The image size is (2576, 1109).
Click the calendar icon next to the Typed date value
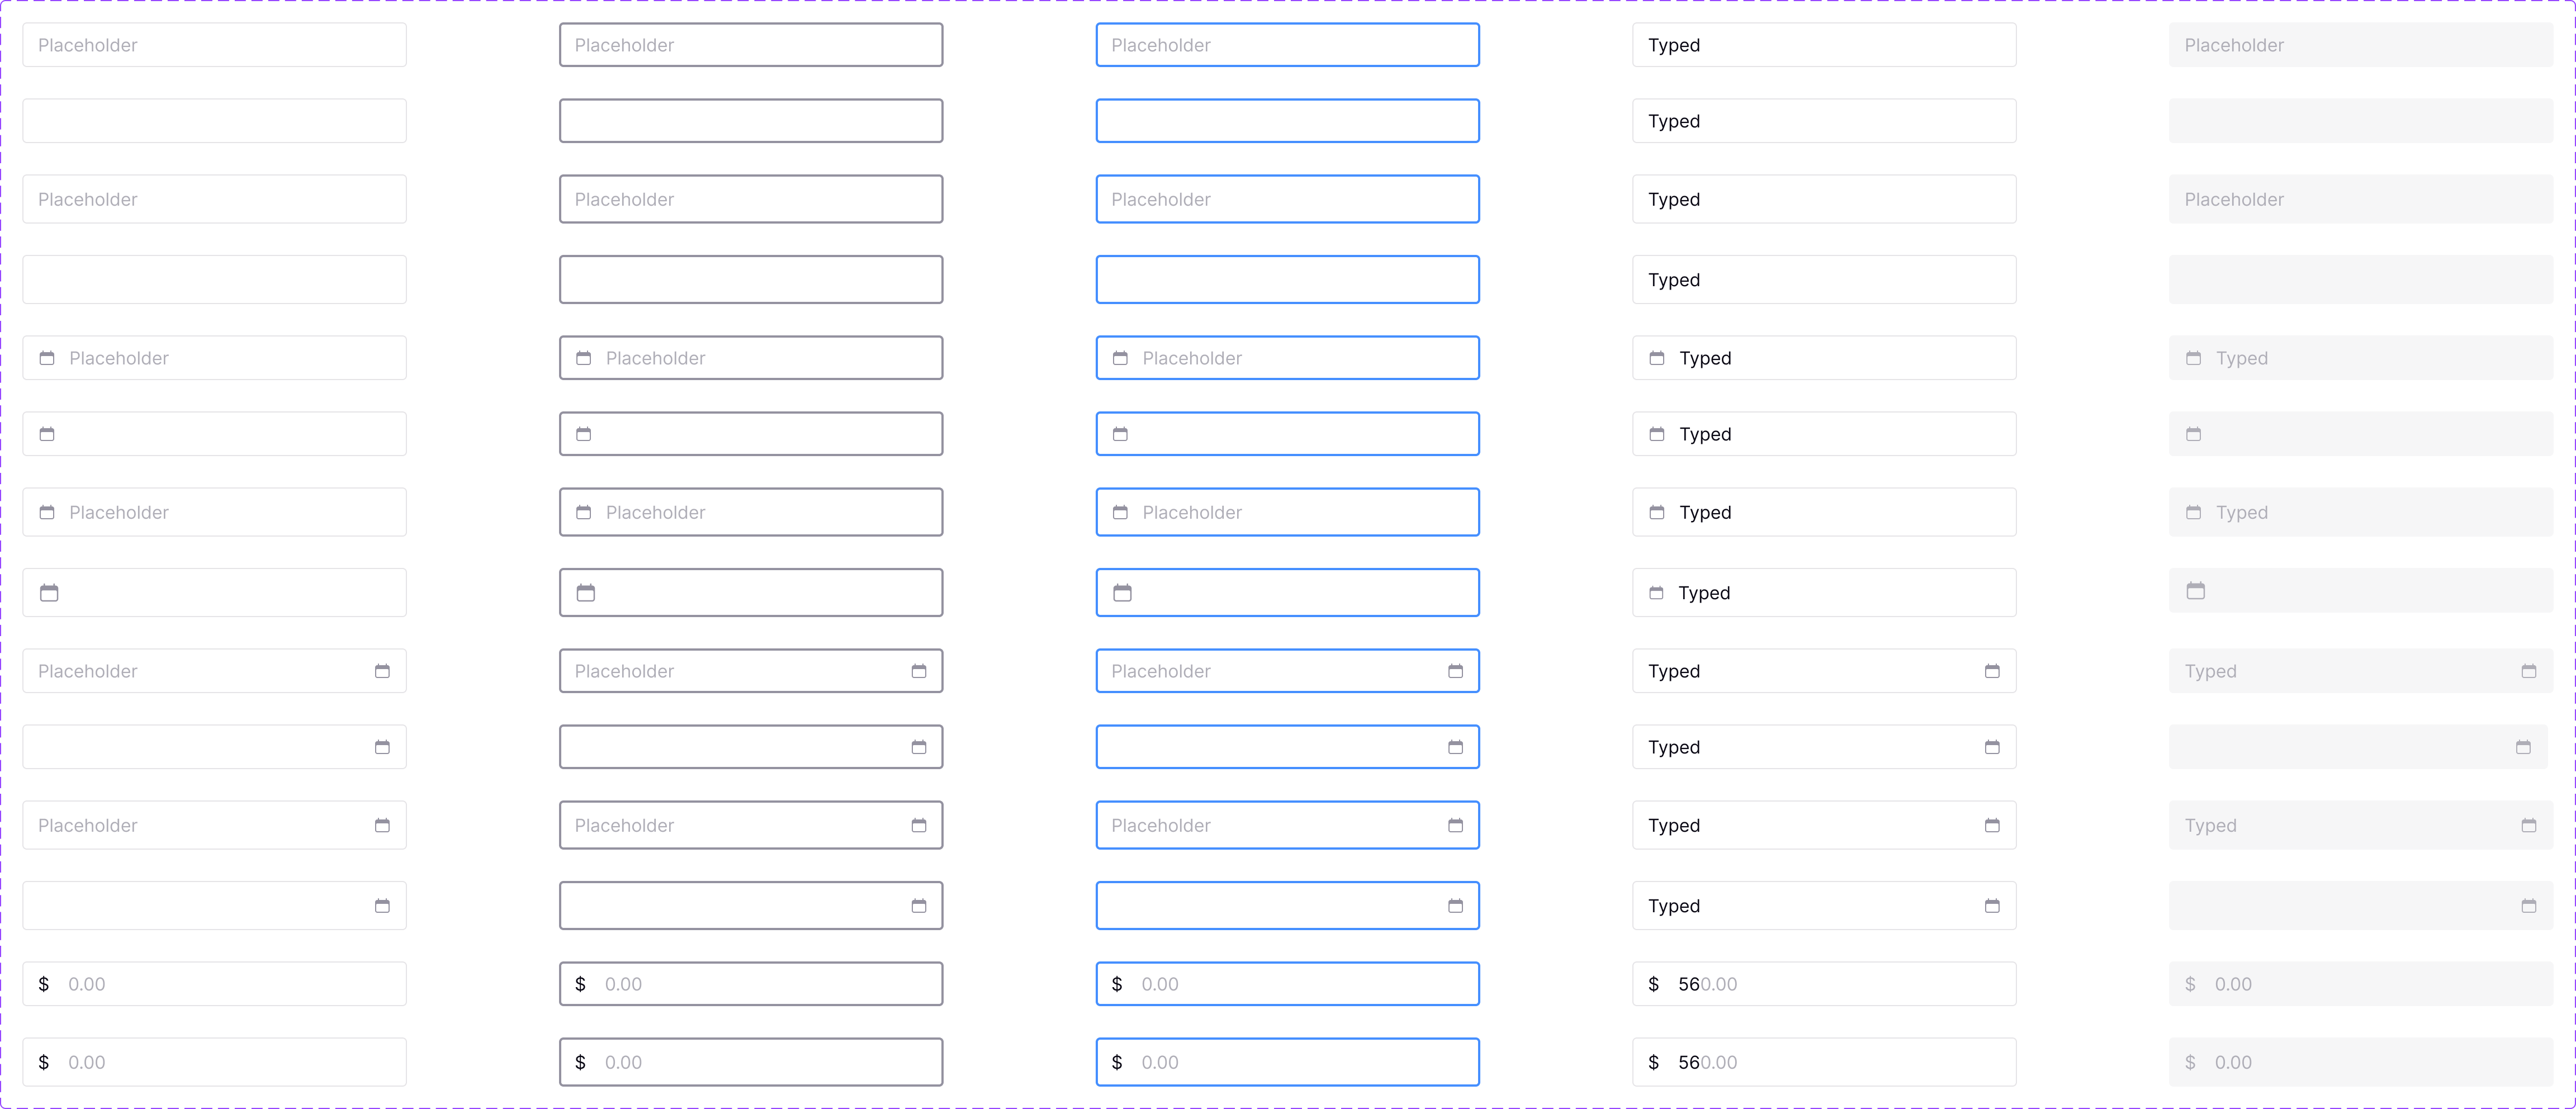click(x=1657, y=357)
